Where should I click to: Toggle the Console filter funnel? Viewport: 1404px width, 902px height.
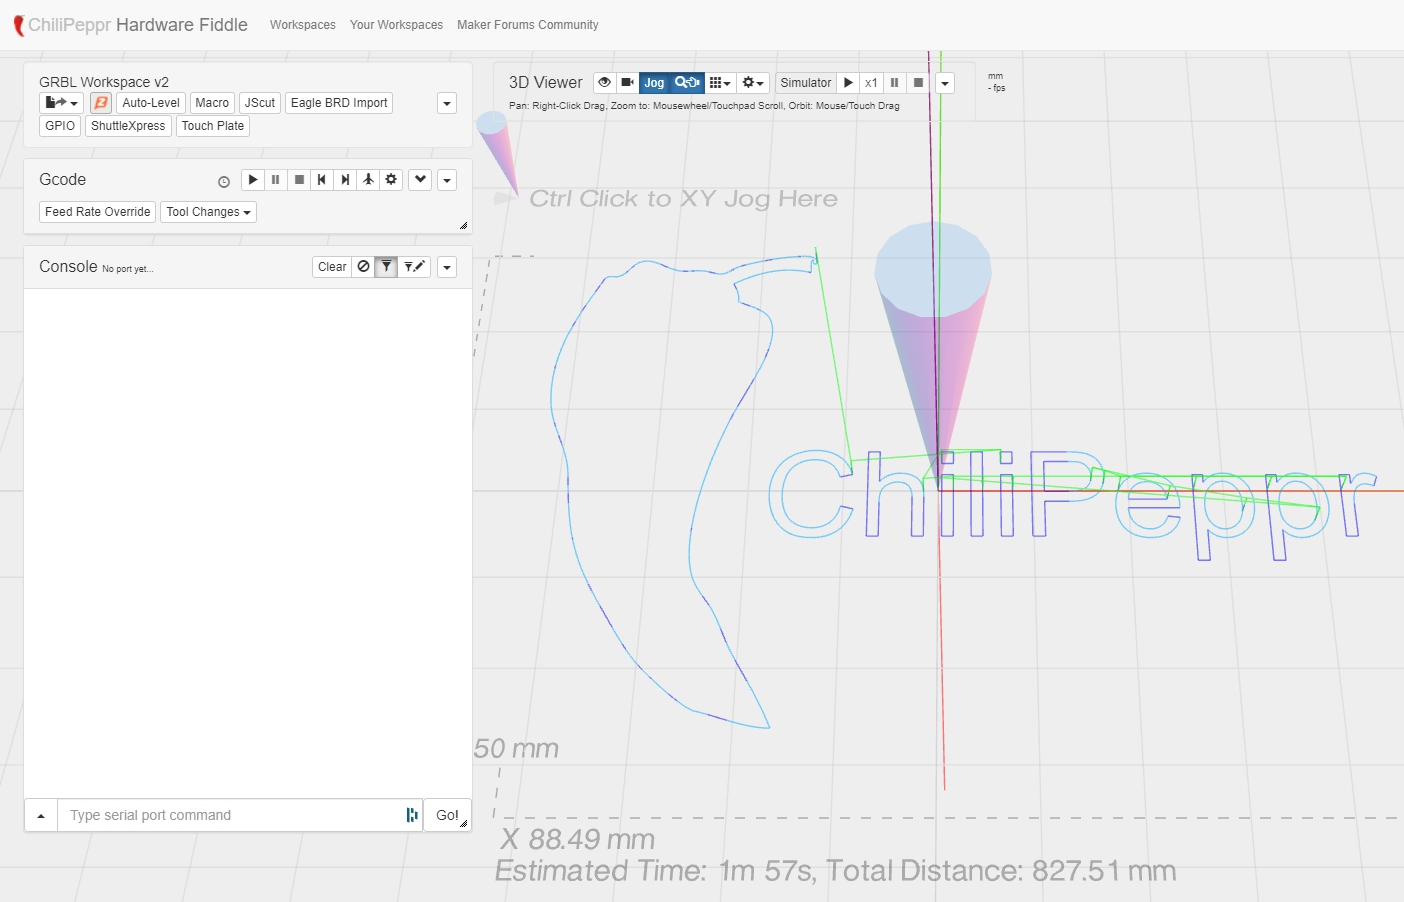click(x=386, y=267)
